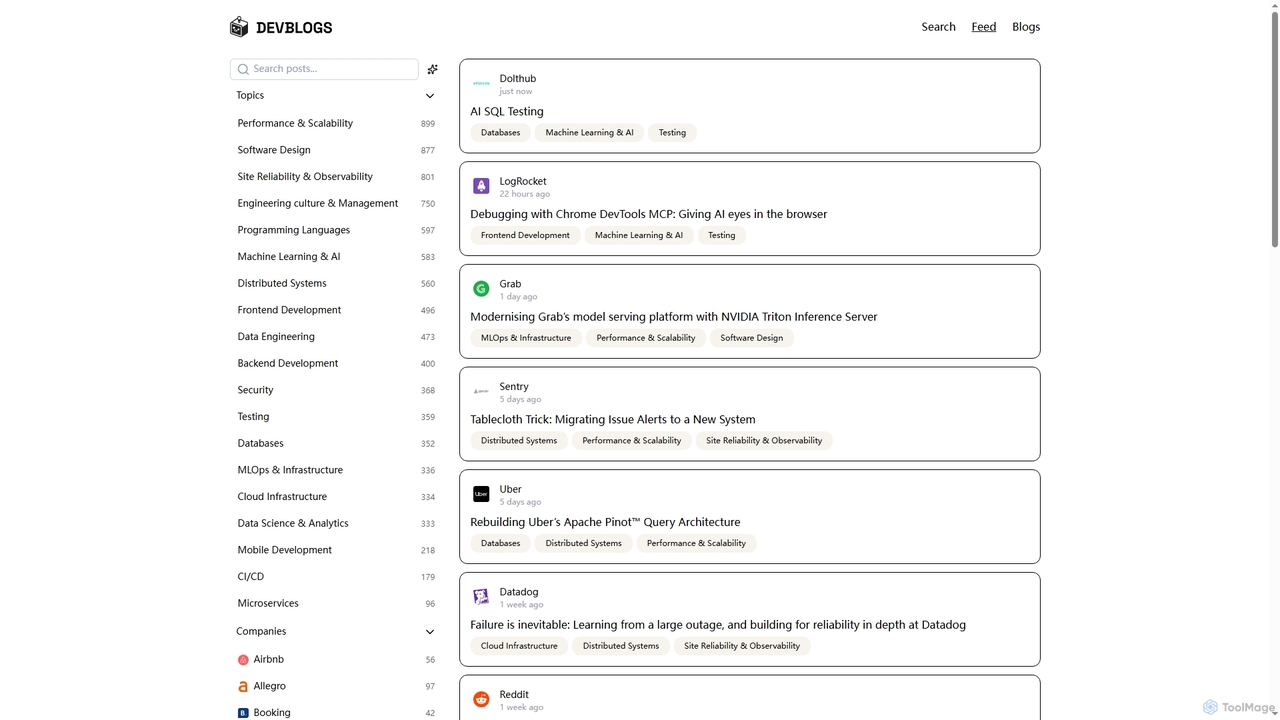Select Cloud Infrastructure sidebar topic
The height and width of the screenshot is (720, 1280).
click(336, 497)
